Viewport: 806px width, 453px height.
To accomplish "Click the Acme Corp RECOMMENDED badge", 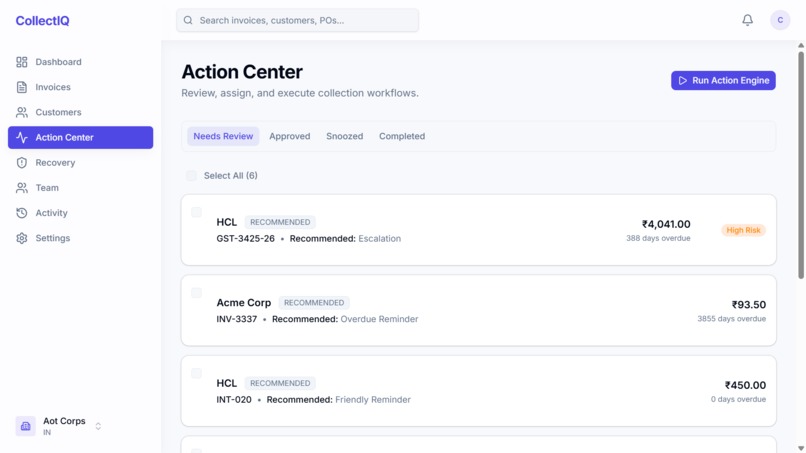I will [x=314, y=303].
